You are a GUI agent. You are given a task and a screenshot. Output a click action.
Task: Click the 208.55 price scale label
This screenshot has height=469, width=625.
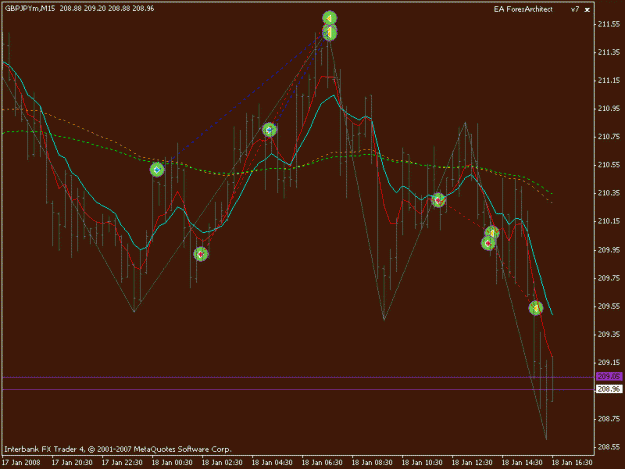click(609, 447)
